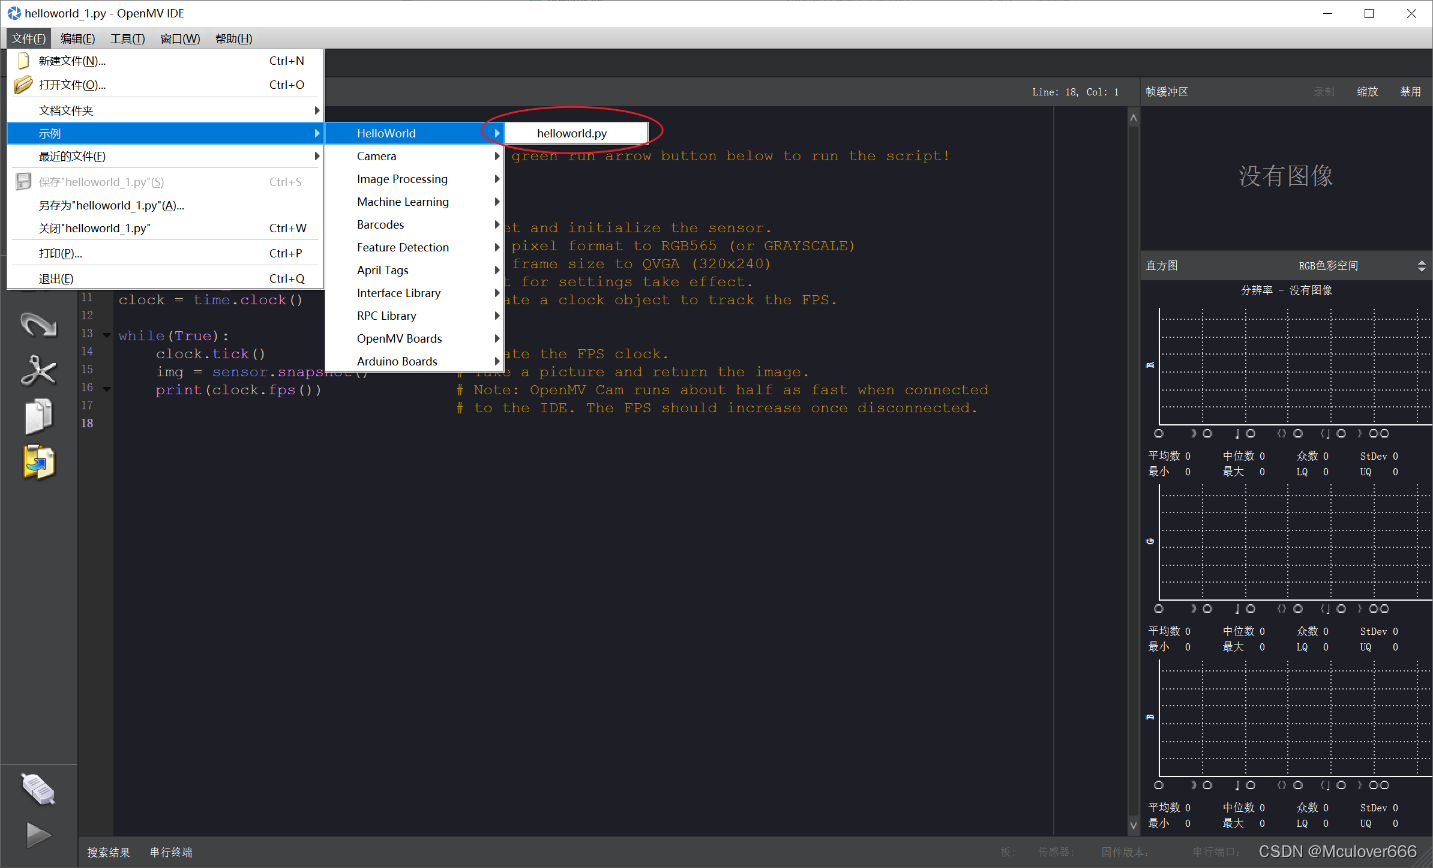Click the 打开文件 open folder icon
The image size is (1433, 868).
pos(23,85)
